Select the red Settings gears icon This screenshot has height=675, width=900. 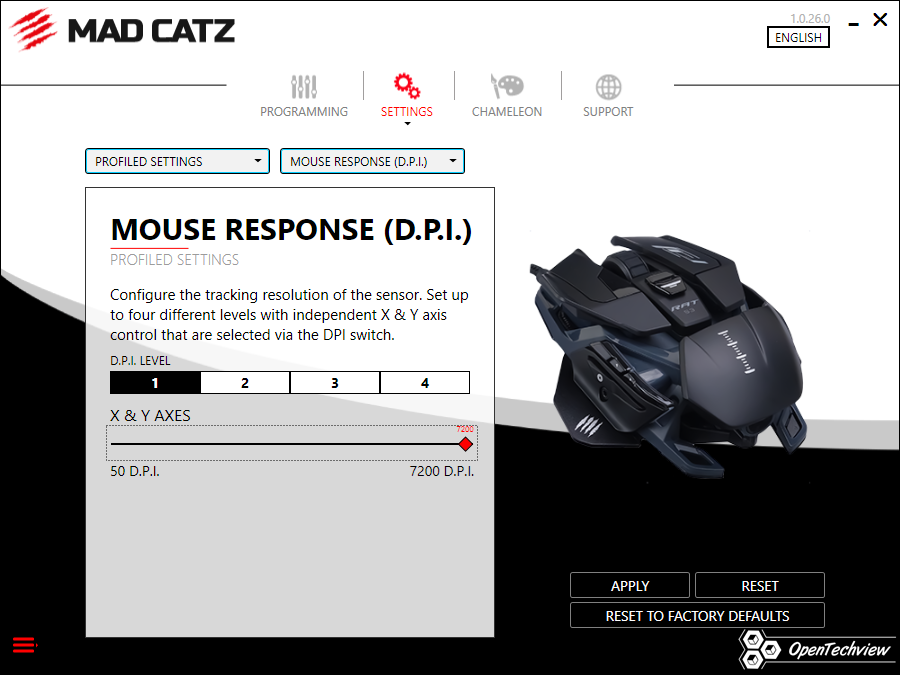pyautogui.click(x=406, y=86)
